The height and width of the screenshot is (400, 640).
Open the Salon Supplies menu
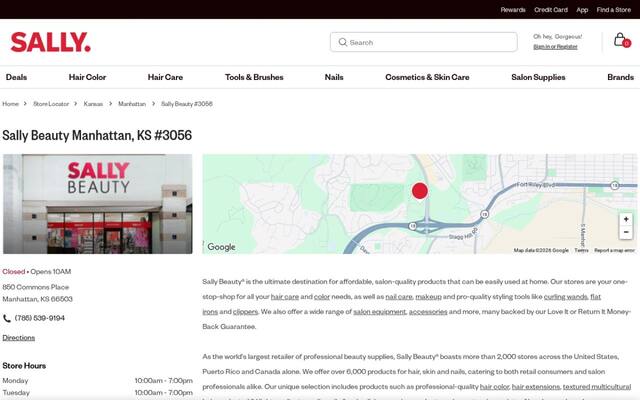pyautogui.click(x=538, y=77)
